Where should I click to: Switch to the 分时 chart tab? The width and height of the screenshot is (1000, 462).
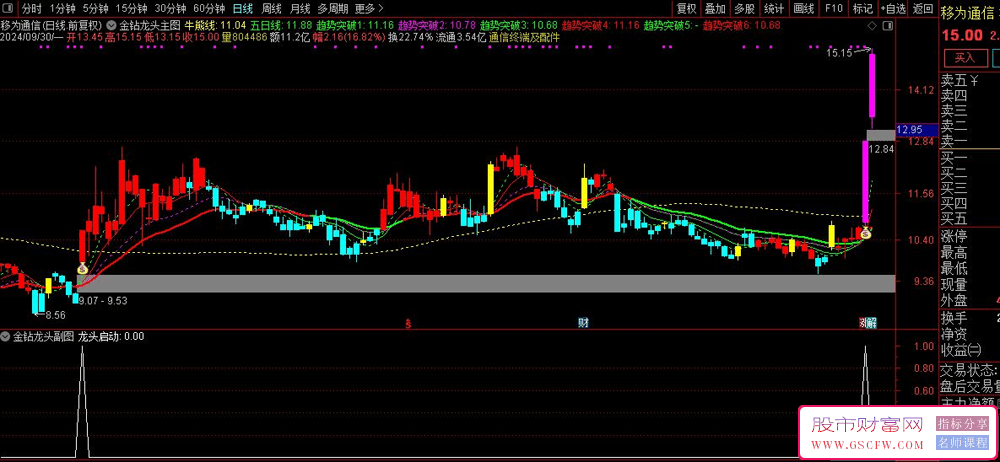[31, 8]
